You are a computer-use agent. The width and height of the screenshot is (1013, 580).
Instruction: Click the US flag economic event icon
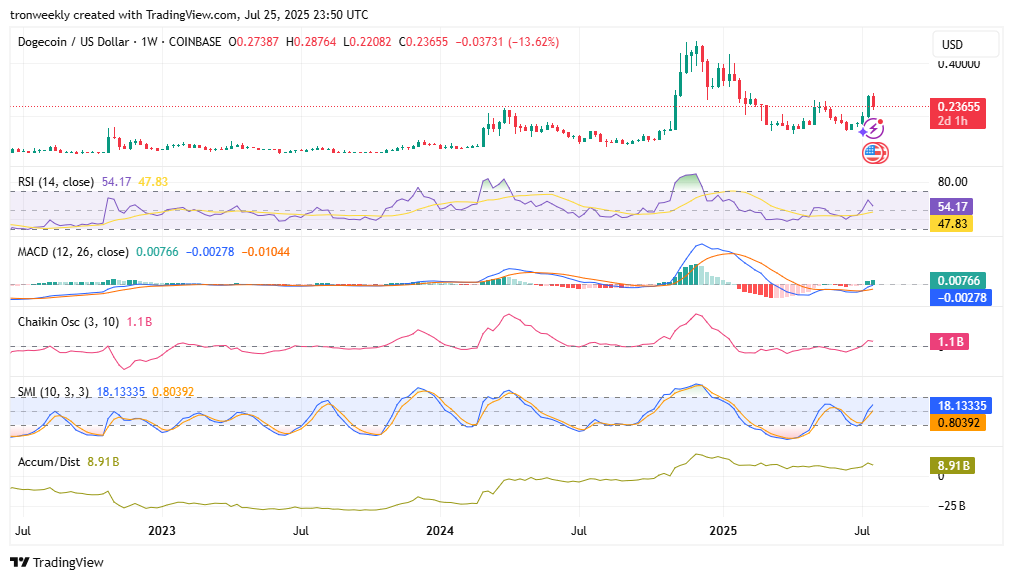pos(875,153)
